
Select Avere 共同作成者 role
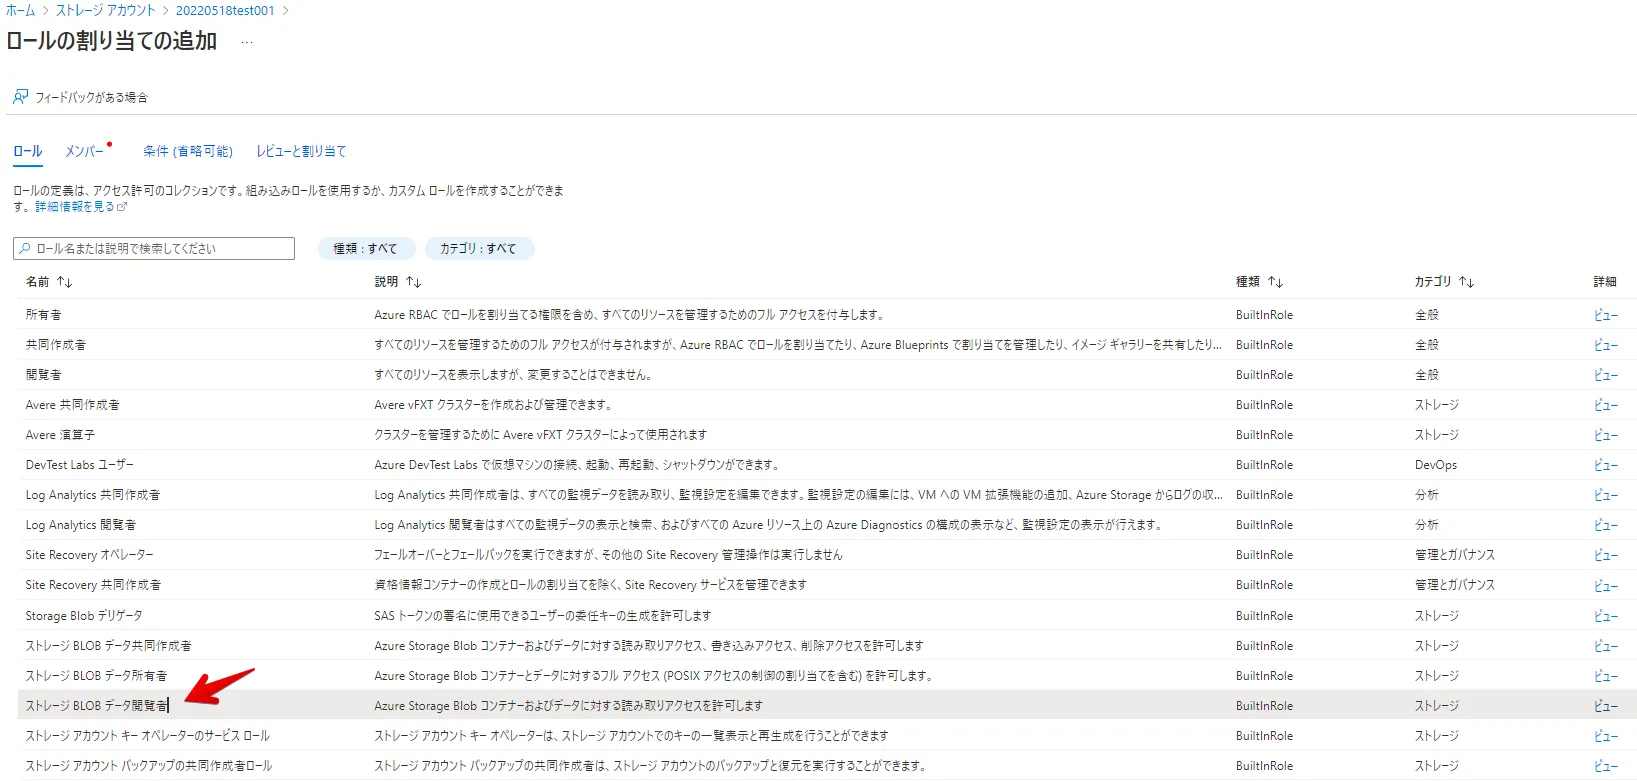827,404
